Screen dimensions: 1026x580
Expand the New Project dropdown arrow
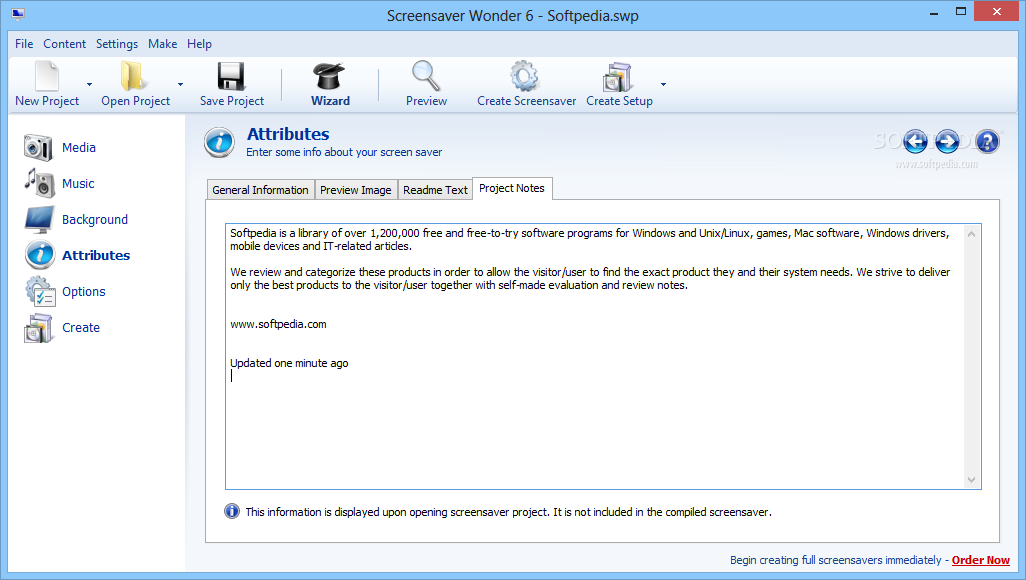coord(90,84)
